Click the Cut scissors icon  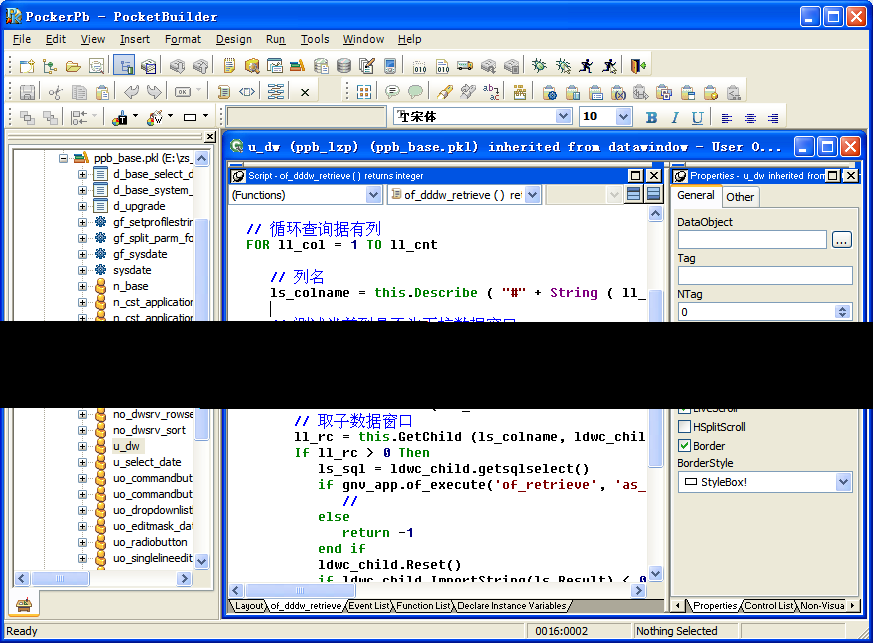tap(55, 92)
